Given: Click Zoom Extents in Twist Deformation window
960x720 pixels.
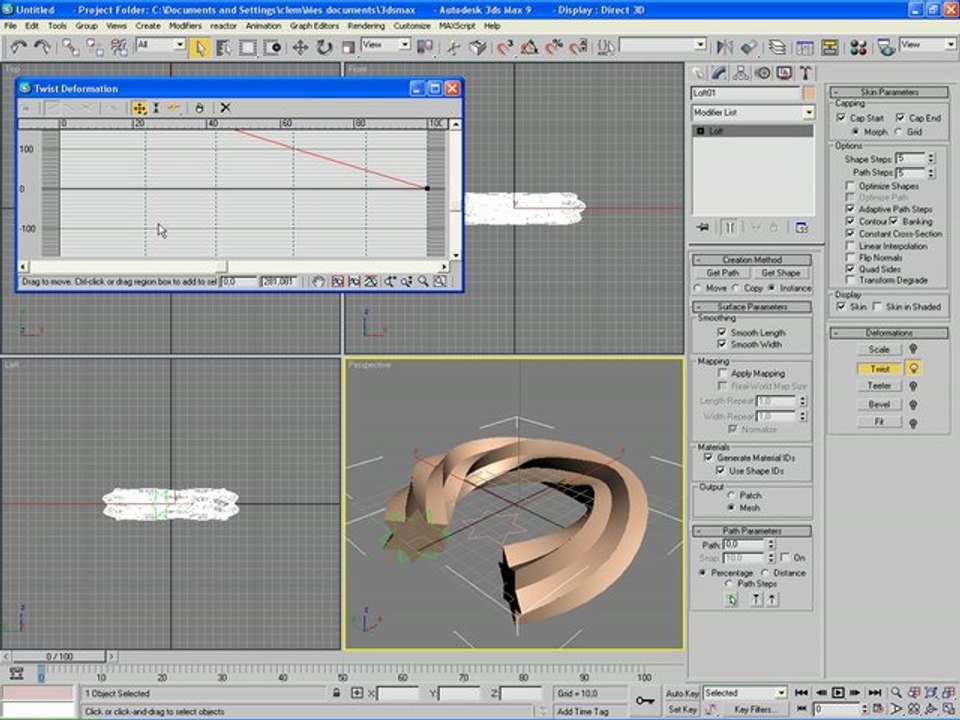Looking at the screenshot, I should pos(337,282).
